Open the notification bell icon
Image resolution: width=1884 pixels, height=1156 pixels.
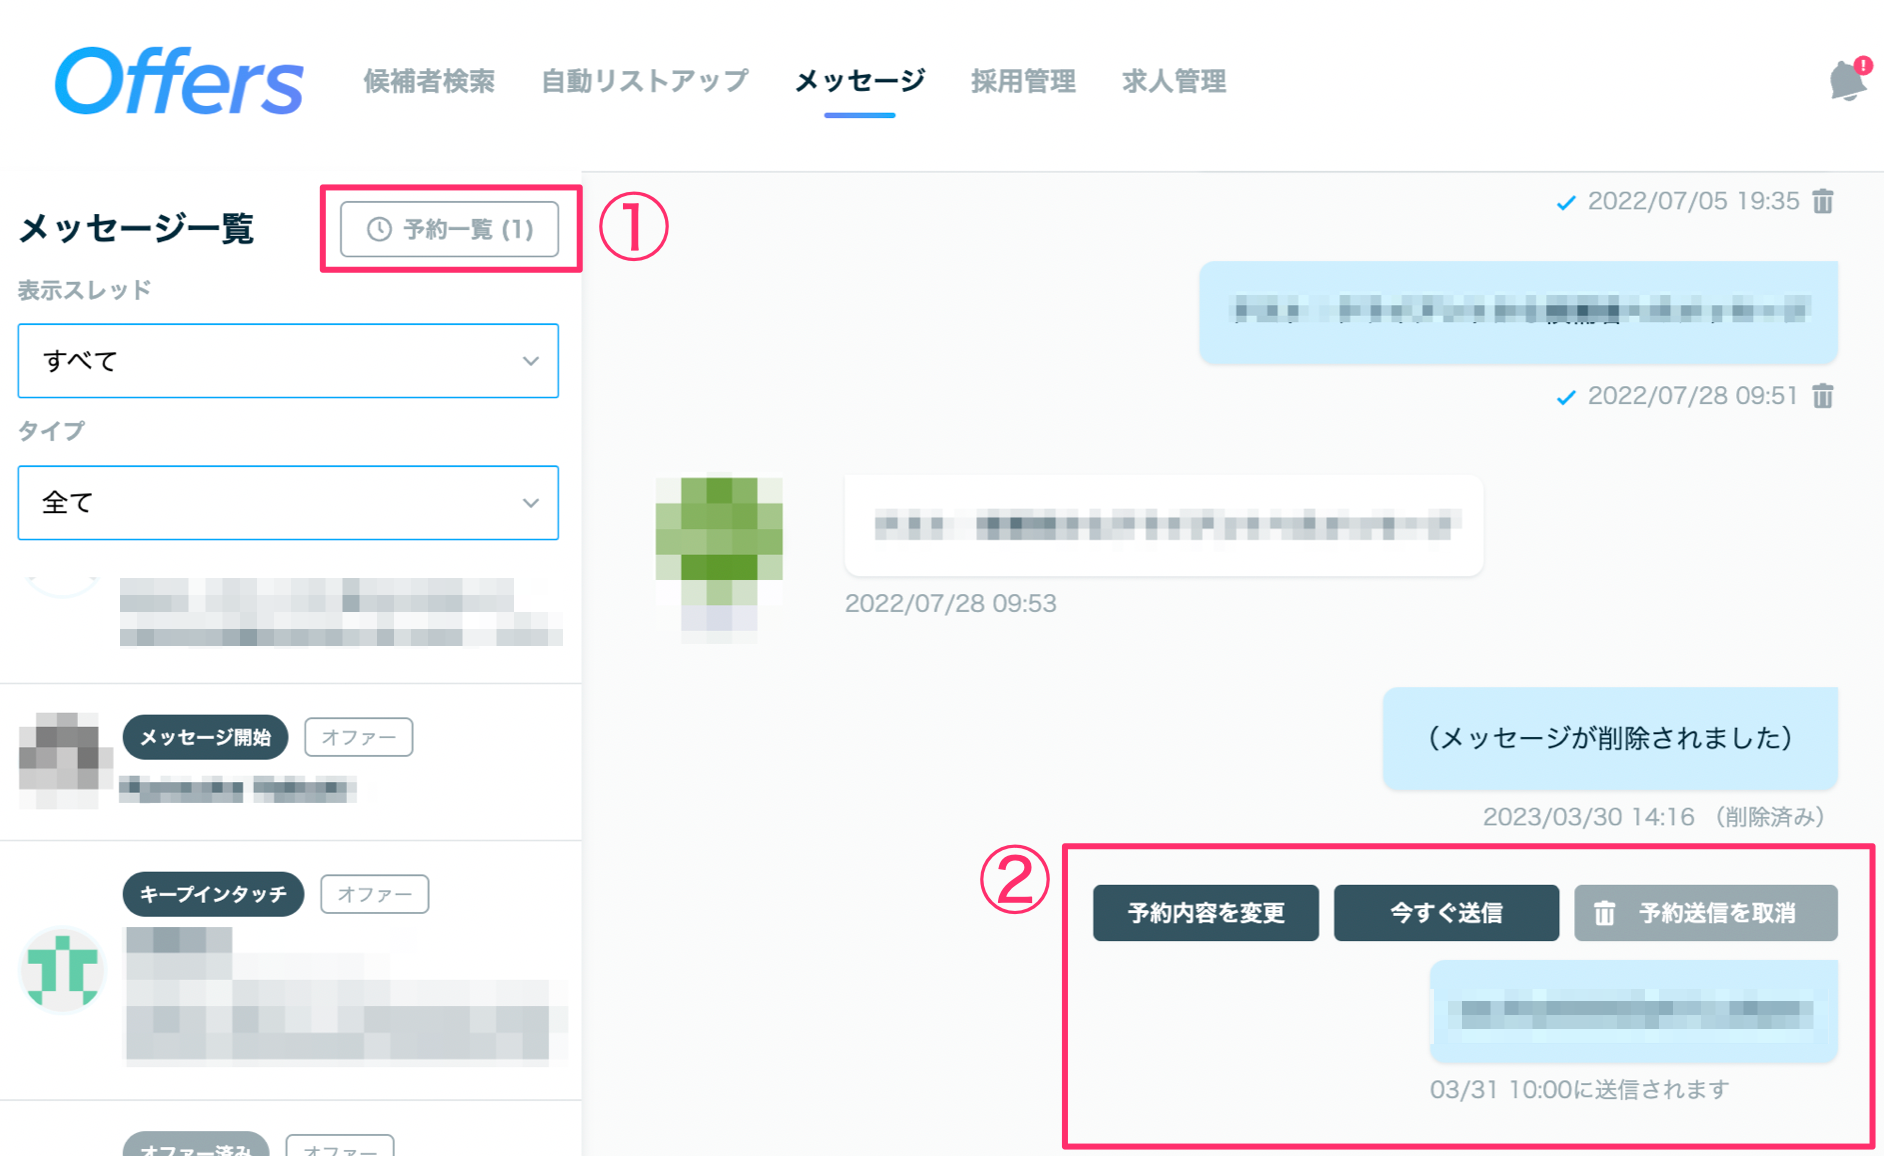tap(1848, 80)
